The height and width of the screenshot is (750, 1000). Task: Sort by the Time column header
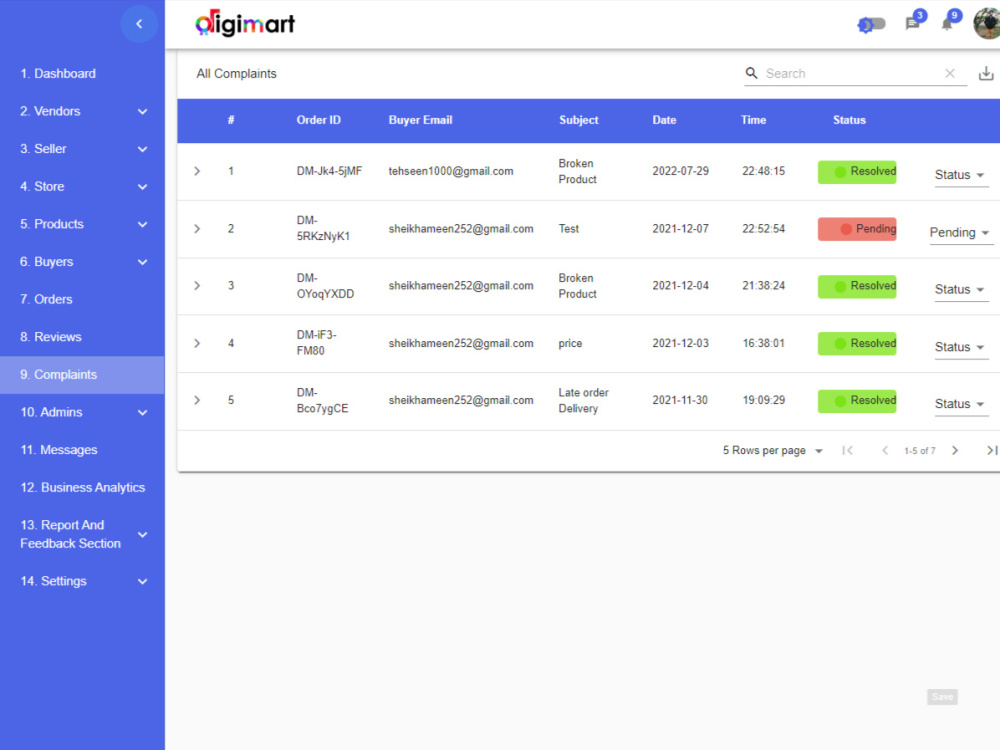coord(753,120)
